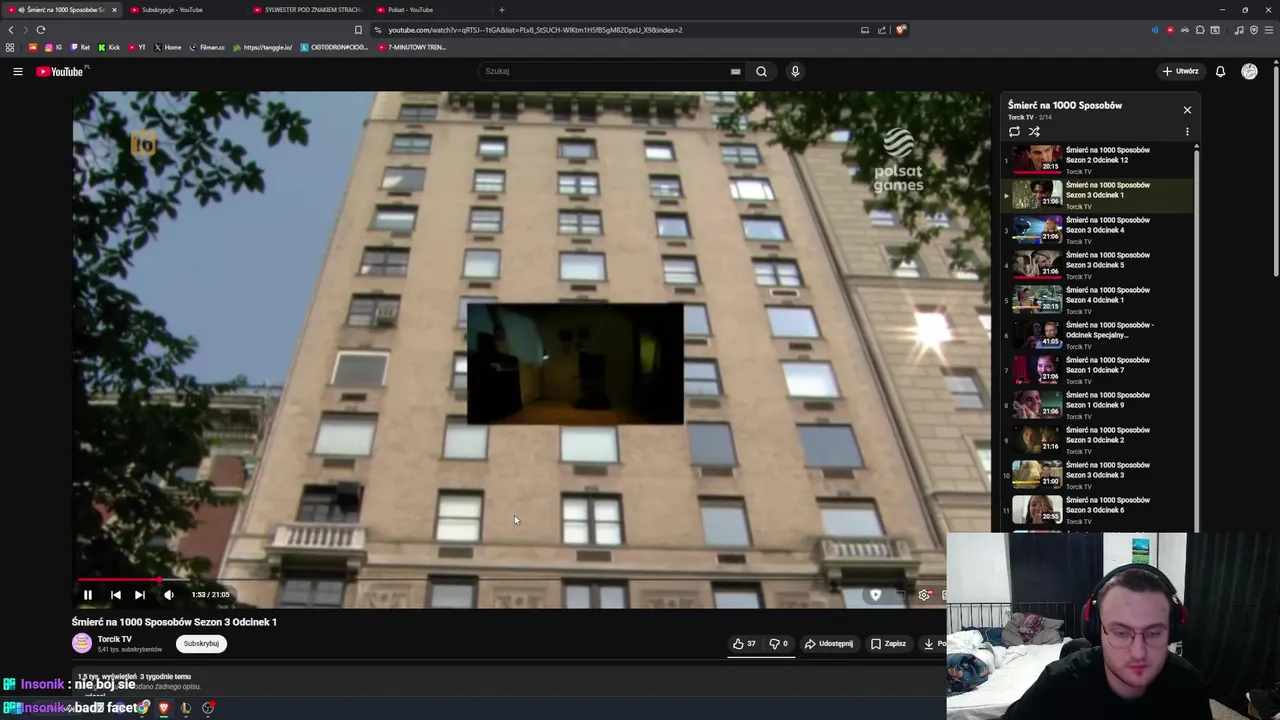Click the Udostępnij share button
1280x720 pixels.
pos(829,644)
